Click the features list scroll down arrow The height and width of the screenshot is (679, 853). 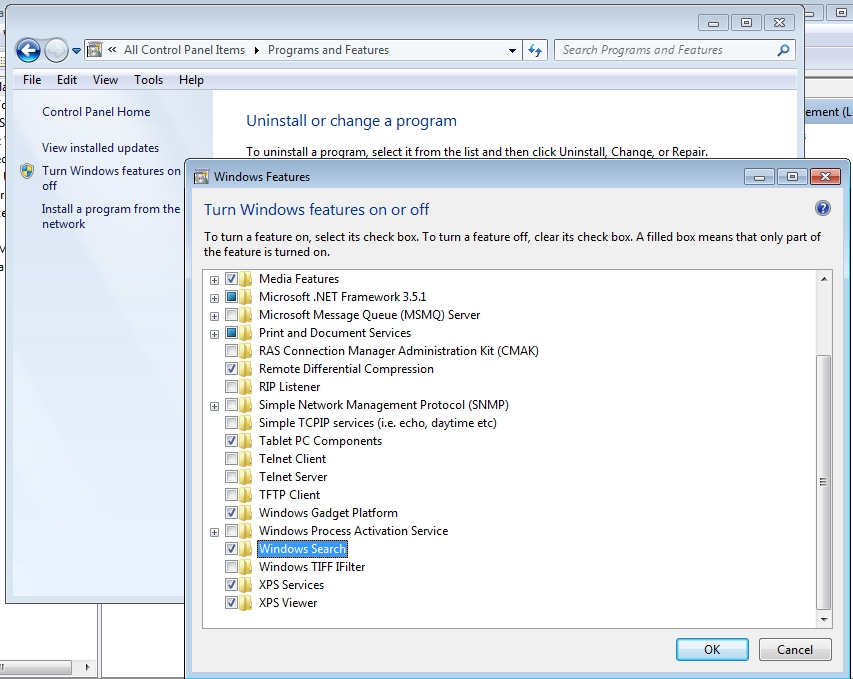824,620
